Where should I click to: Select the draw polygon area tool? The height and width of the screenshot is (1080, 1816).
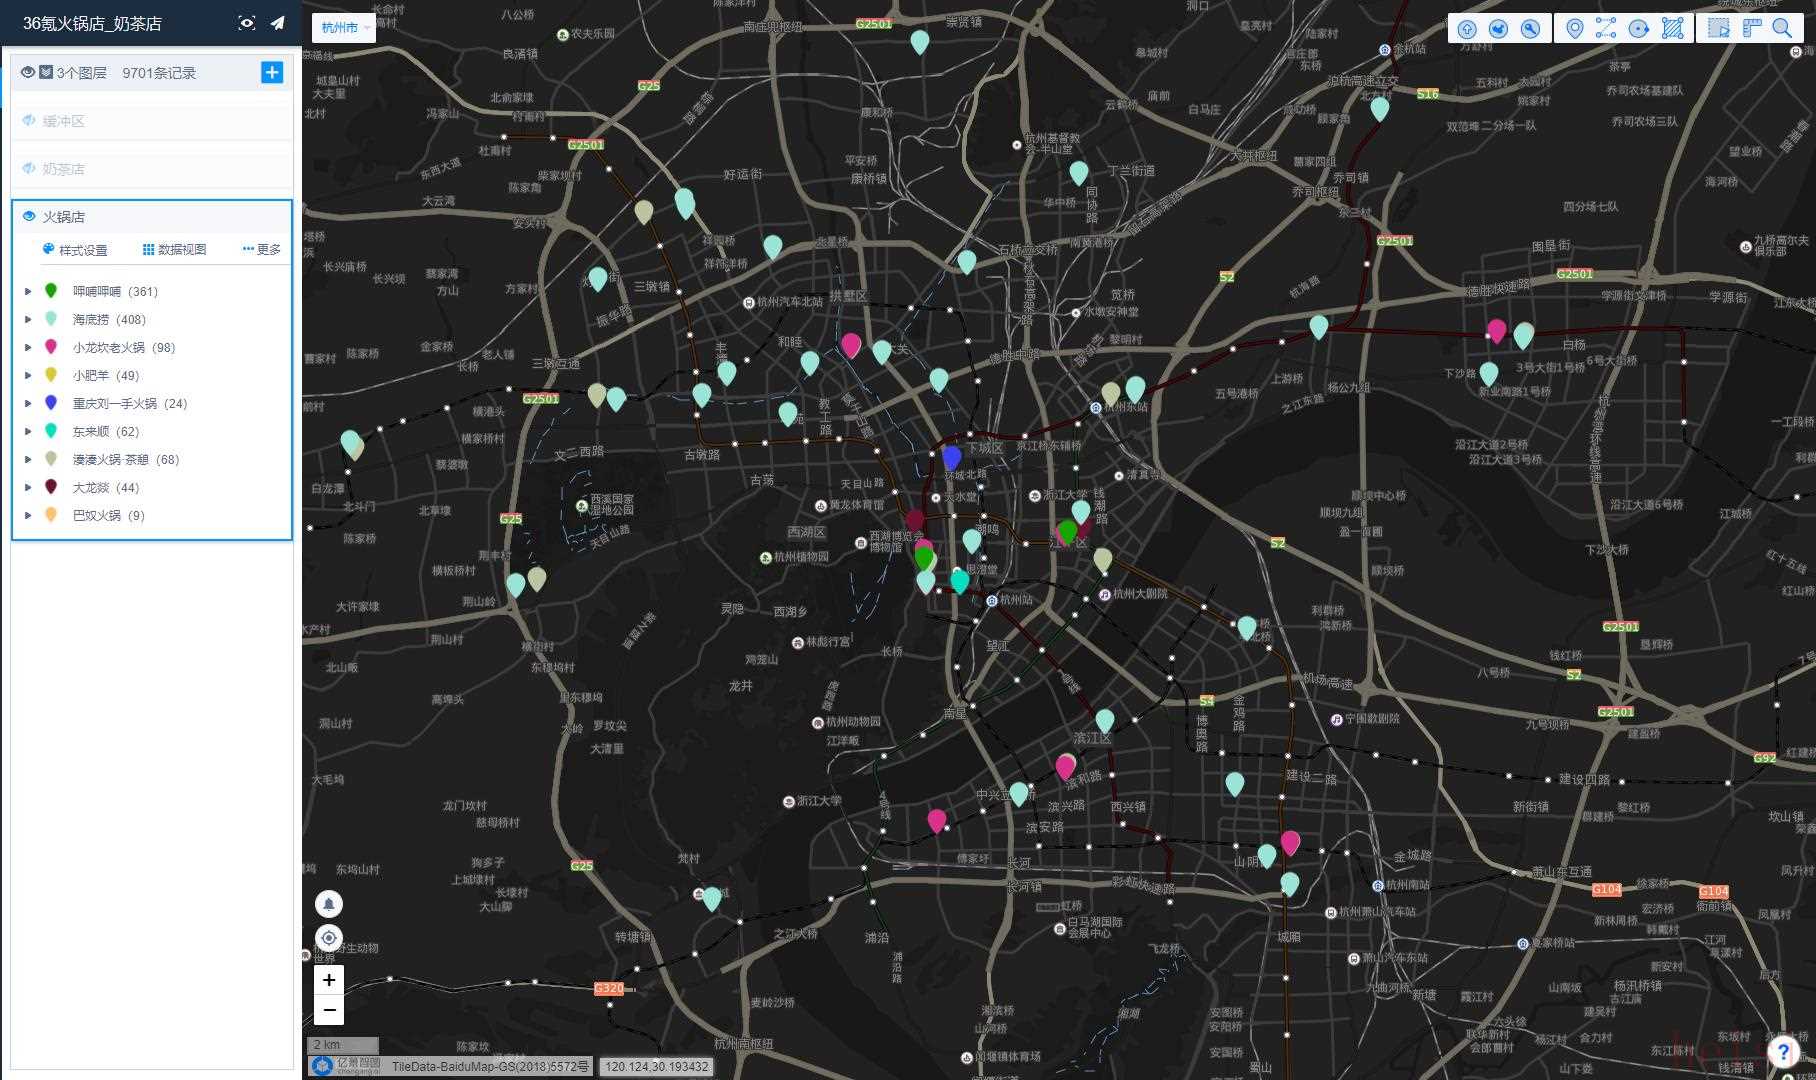click(x=1672, y=28)
